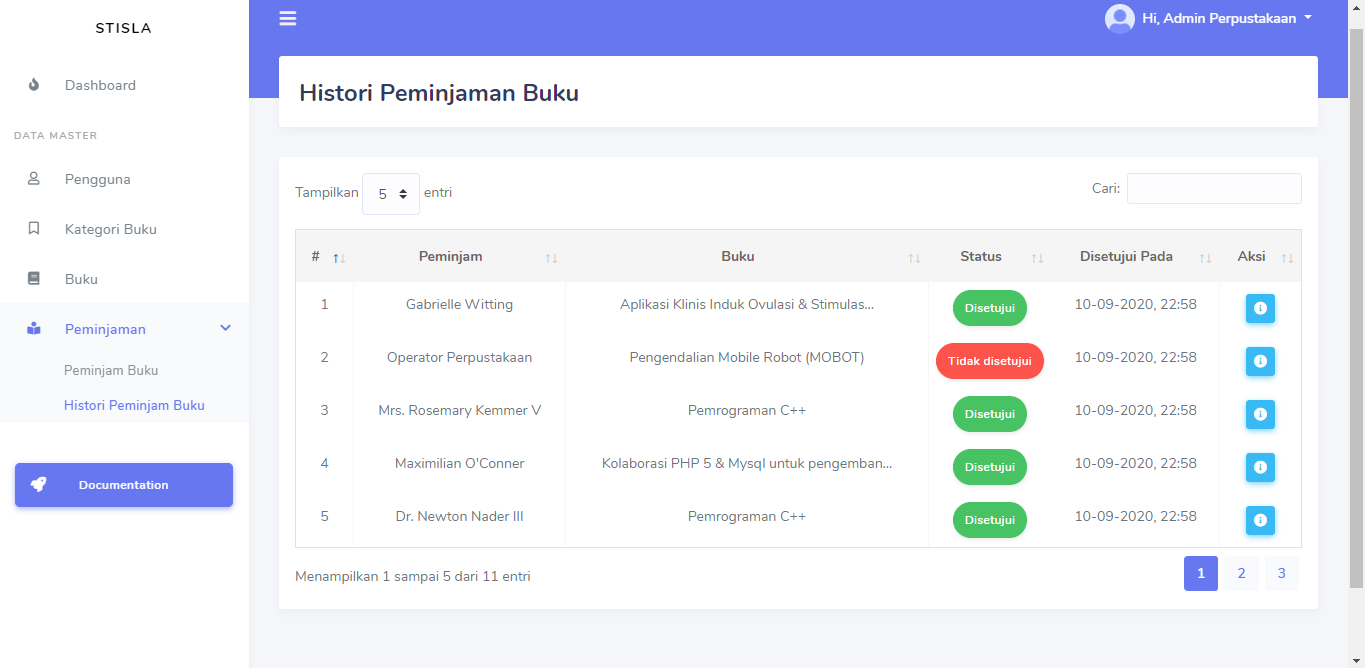Image resolution: width=1365 pixels, height=668 pixels.
Task: Select the Dashboard icon in sidebar
Action: pos(33,85)
